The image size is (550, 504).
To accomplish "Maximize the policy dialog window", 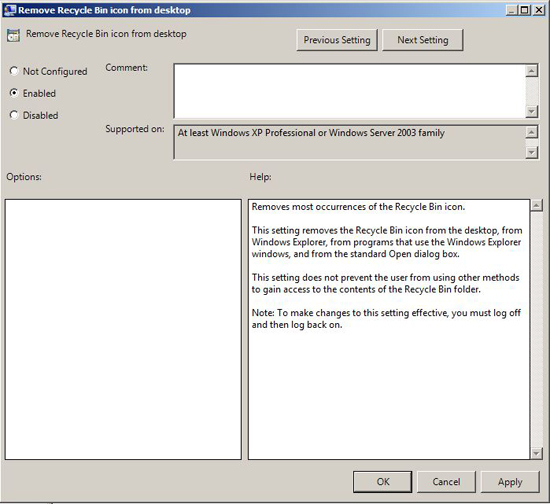I will [x=524, y=10].
